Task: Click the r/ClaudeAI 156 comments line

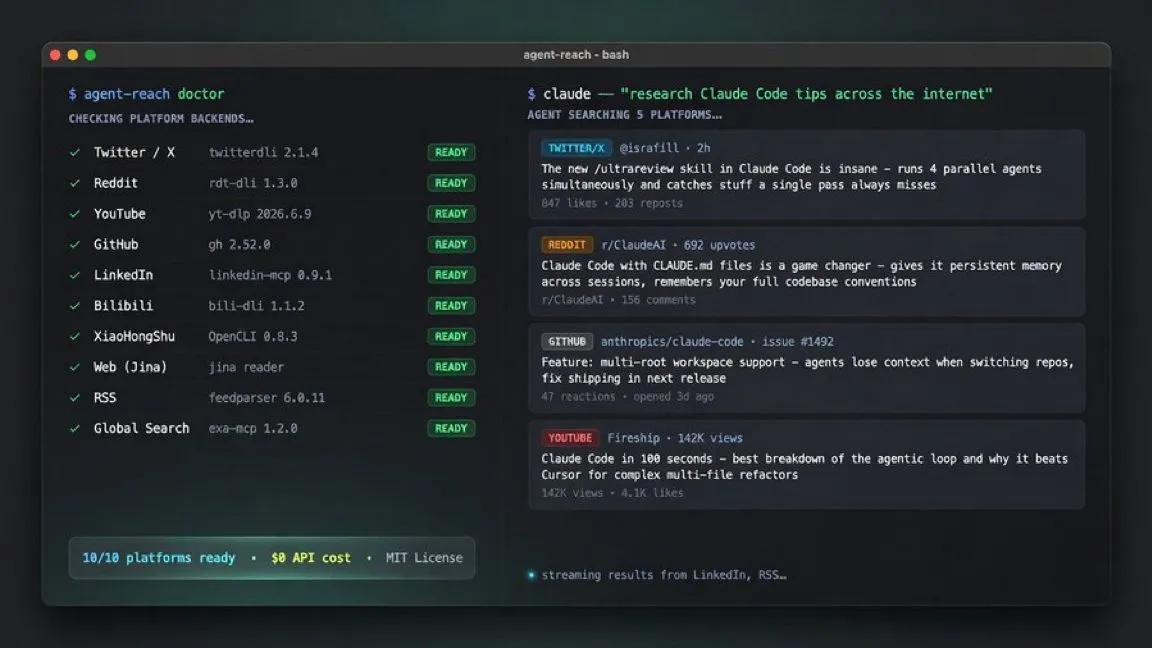Action: (618, 300)
